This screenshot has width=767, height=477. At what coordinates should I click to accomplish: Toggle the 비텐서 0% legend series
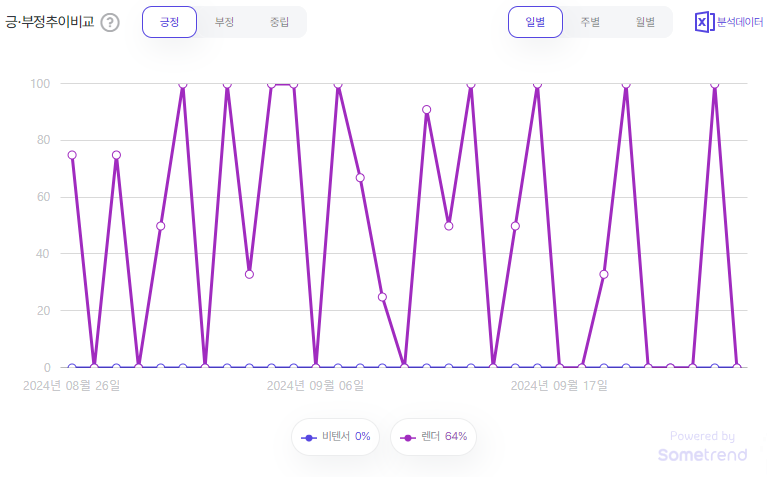click(336, 437)
